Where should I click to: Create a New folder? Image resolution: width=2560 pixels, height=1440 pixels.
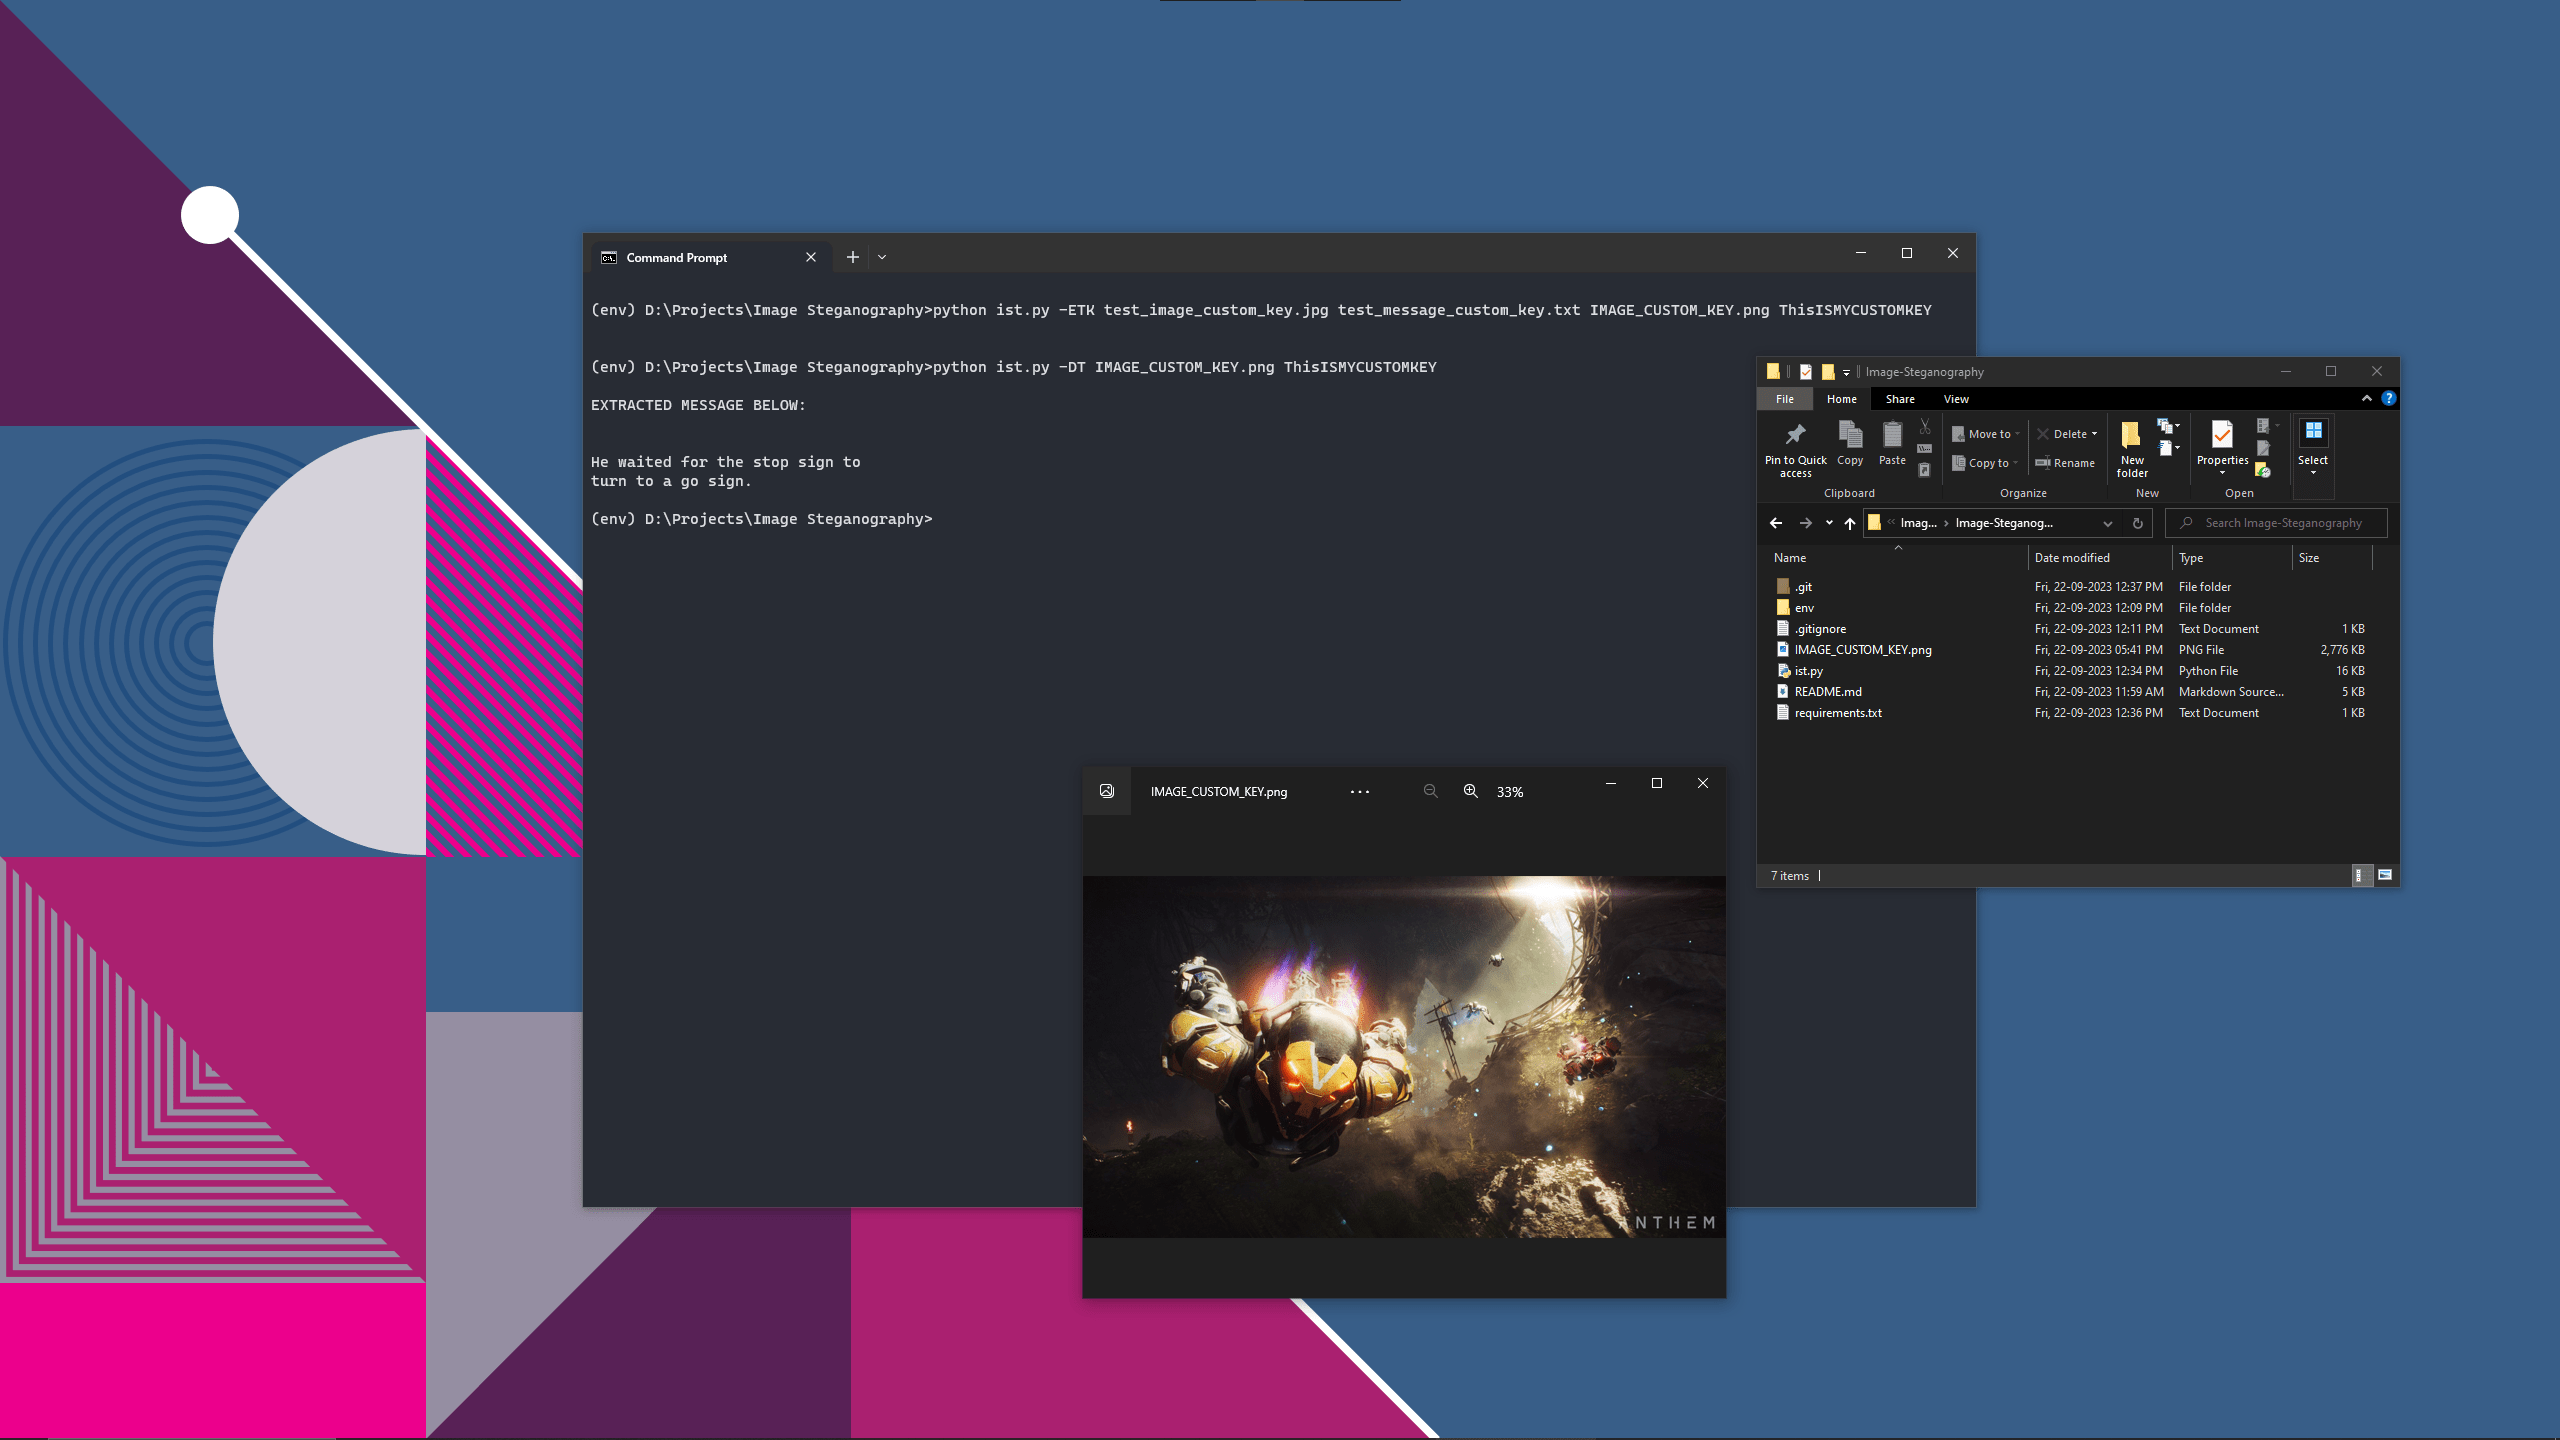2132,449
